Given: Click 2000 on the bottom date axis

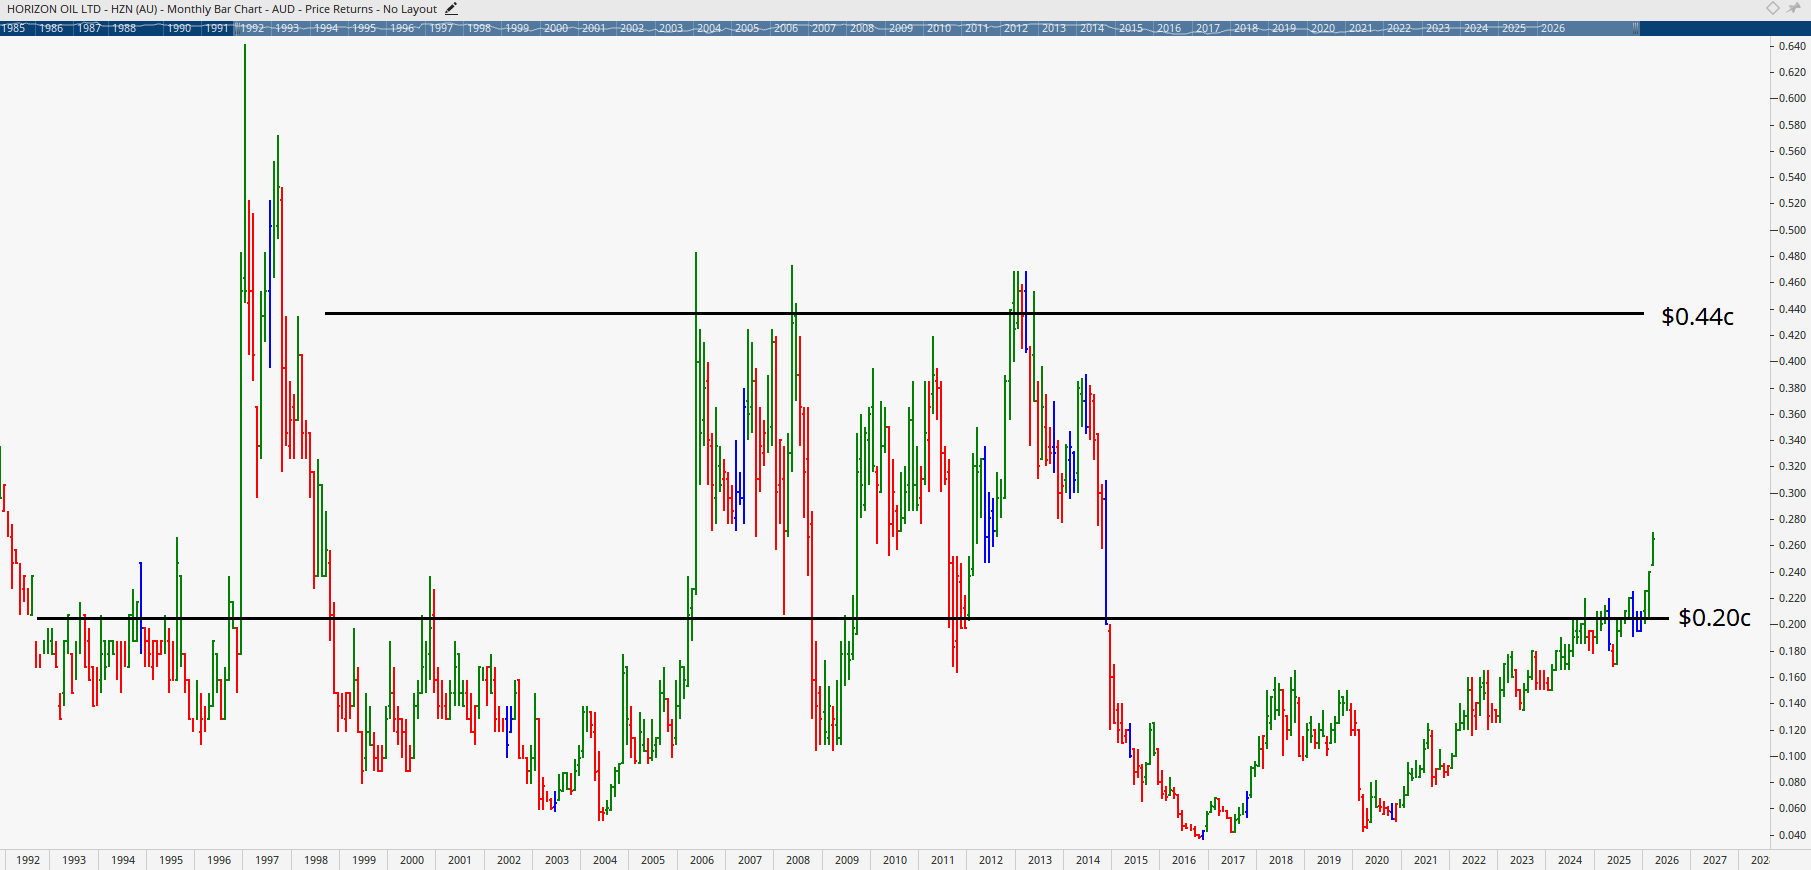Looking at the screenshot, I should click(412, 860).
